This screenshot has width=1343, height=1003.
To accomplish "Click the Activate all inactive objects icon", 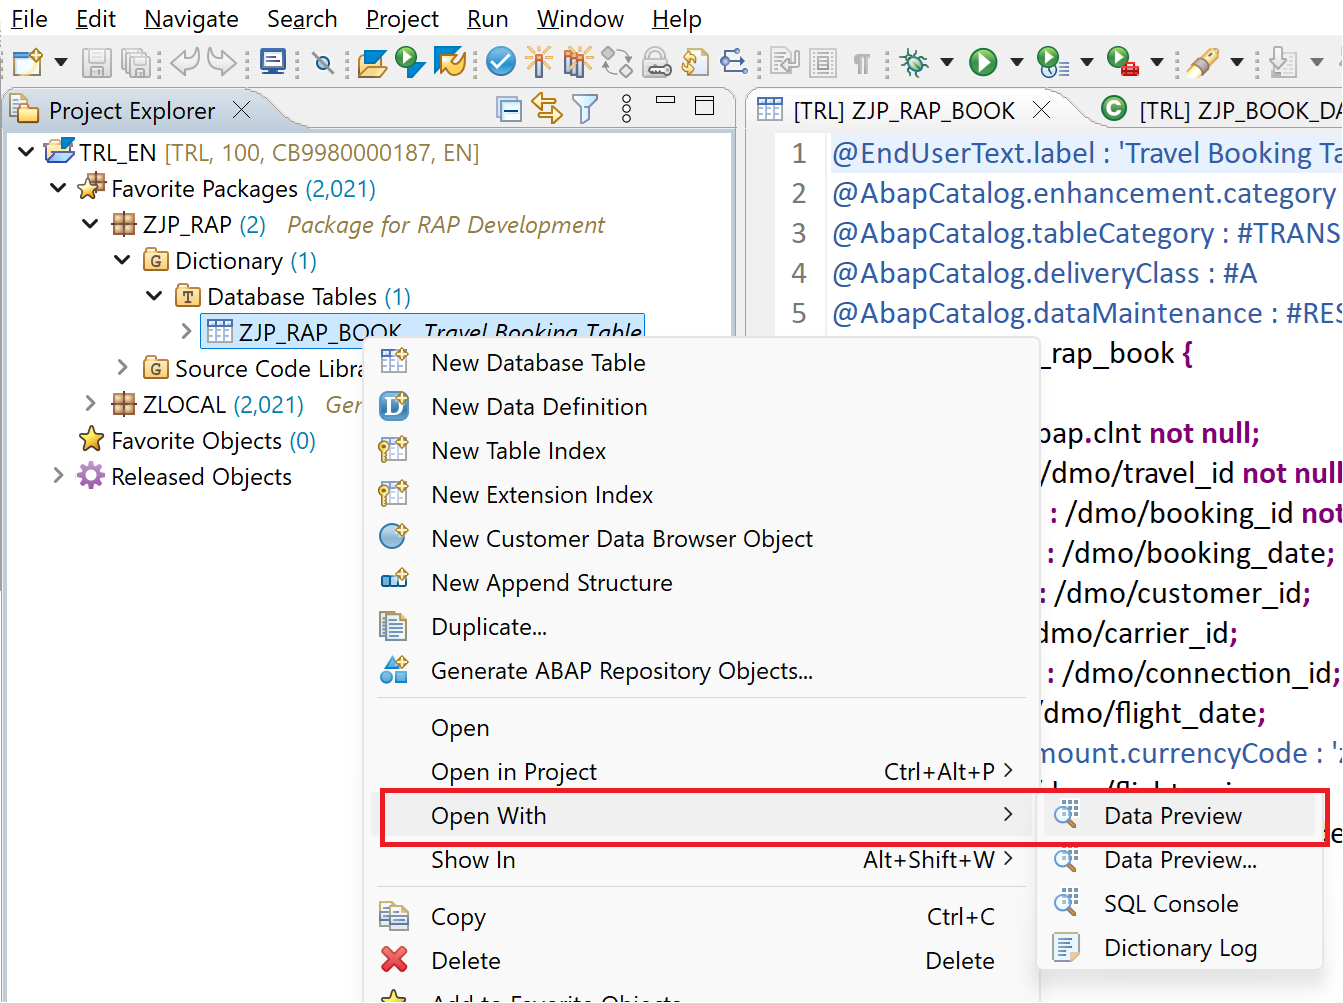I will click(577, 62).
